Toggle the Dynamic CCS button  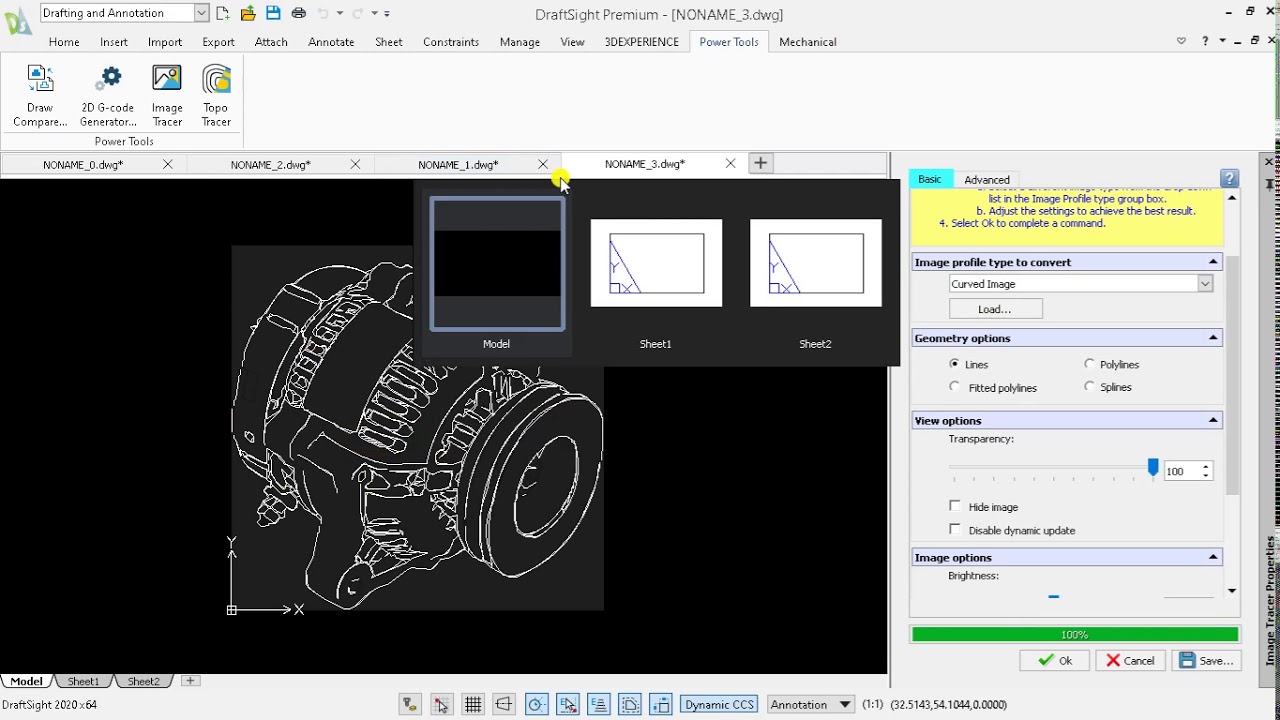pyautogui.click(x=719, y=704)
